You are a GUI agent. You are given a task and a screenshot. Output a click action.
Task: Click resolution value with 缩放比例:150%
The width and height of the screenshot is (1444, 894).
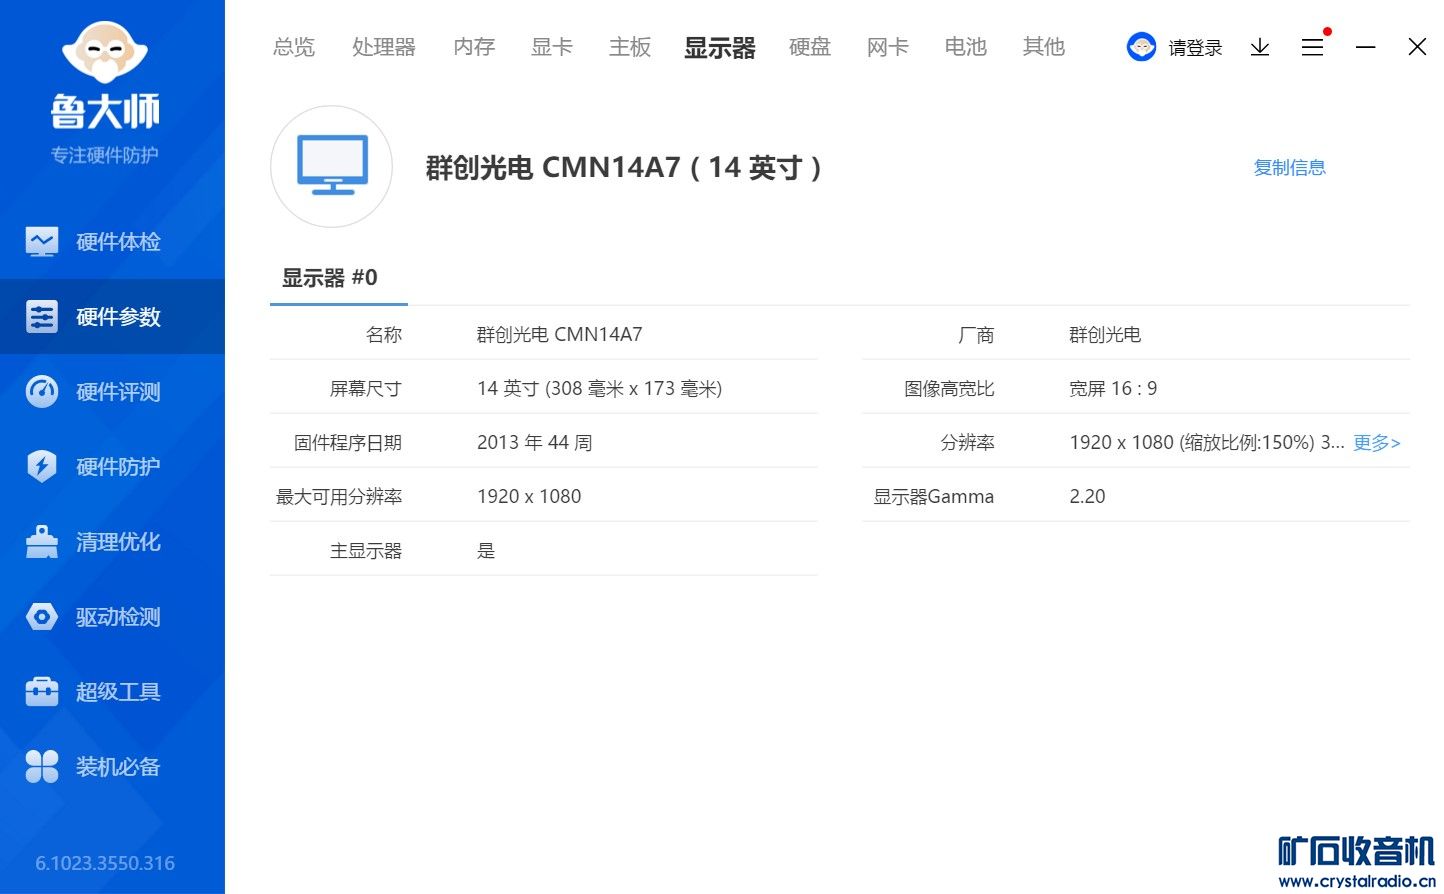tap(1207, 443)
